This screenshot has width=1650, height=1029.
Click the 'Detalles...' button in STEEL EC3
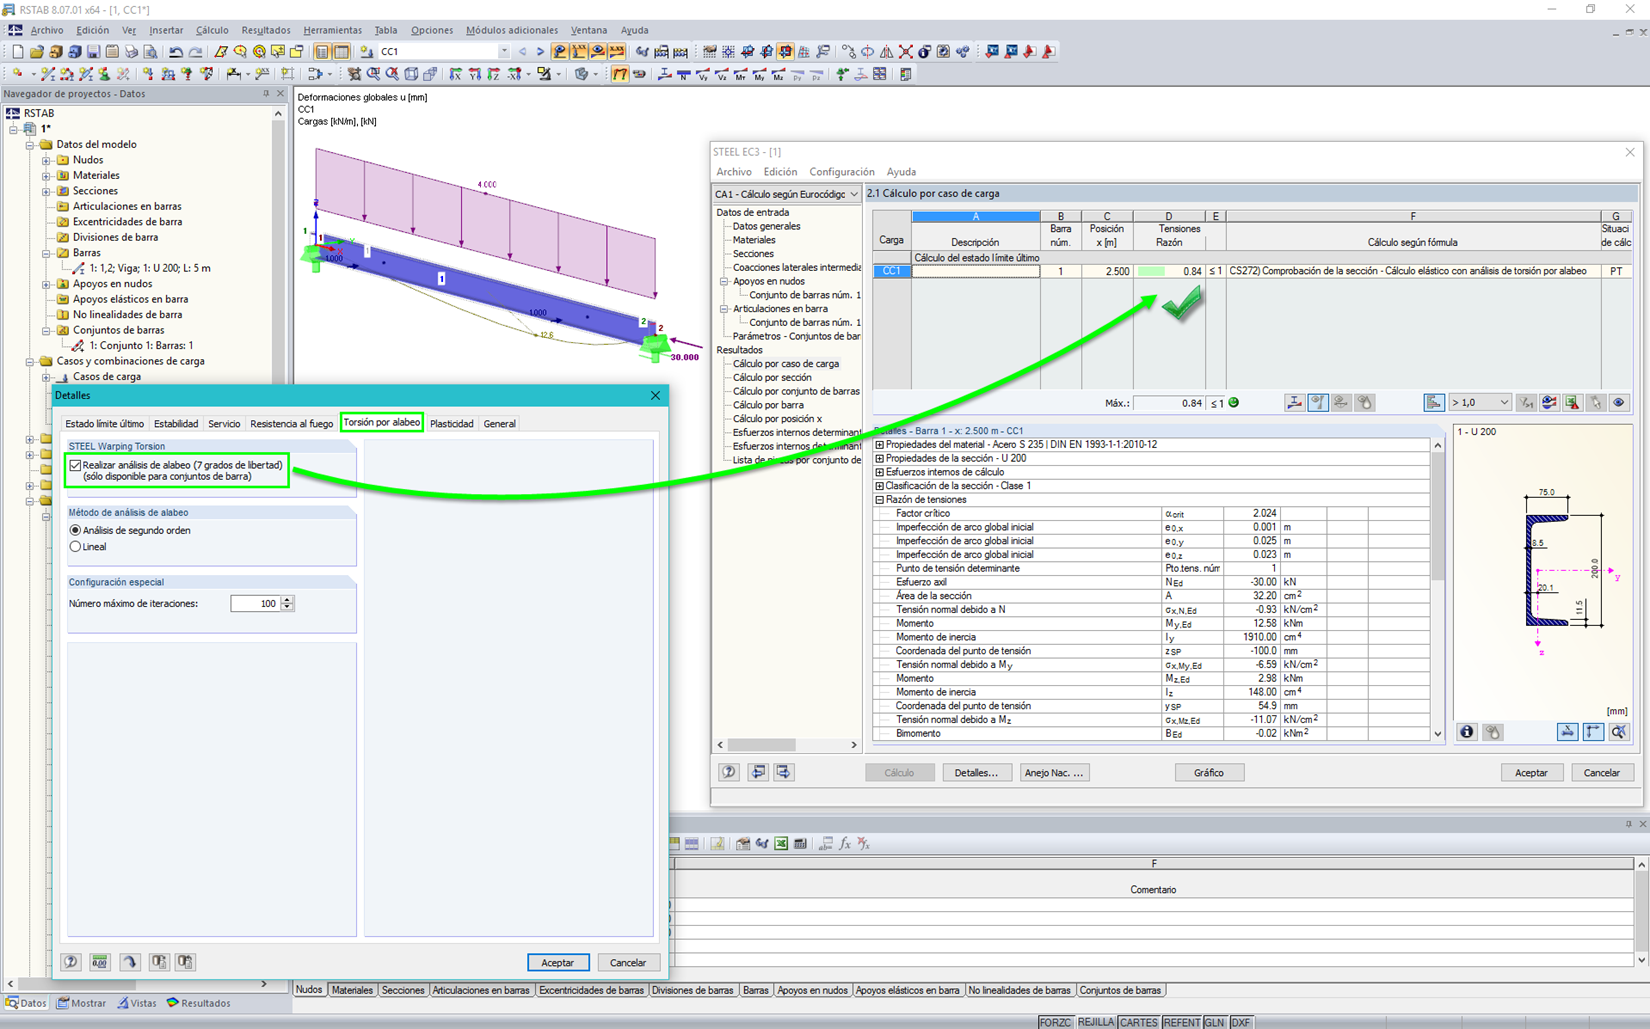coord(976,772)
